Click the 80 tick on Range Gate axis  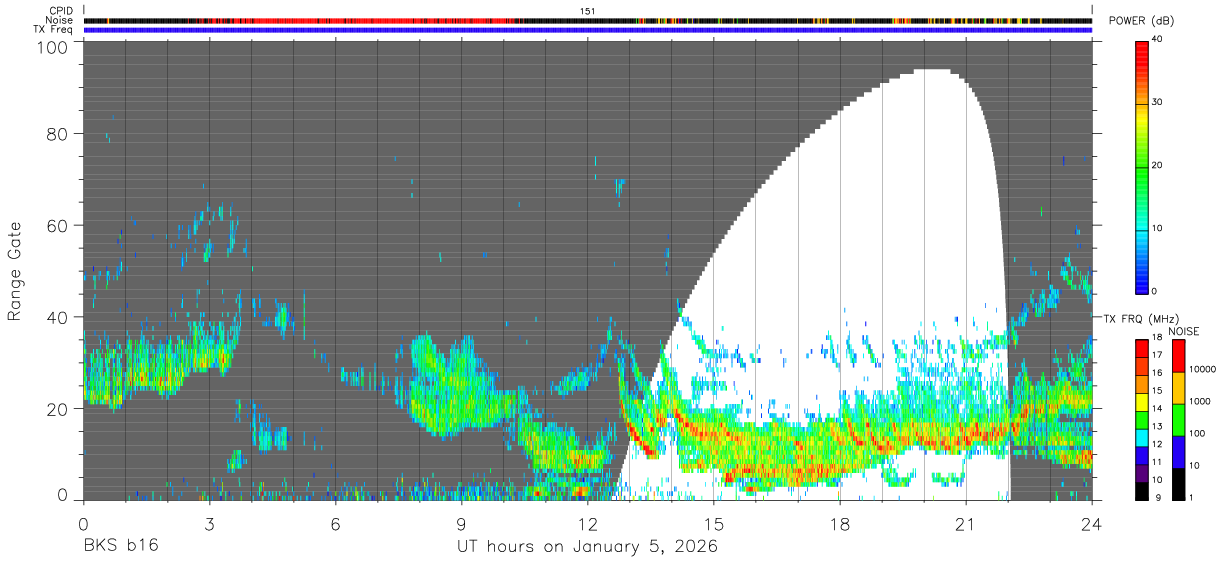click(x=56, y=135)
